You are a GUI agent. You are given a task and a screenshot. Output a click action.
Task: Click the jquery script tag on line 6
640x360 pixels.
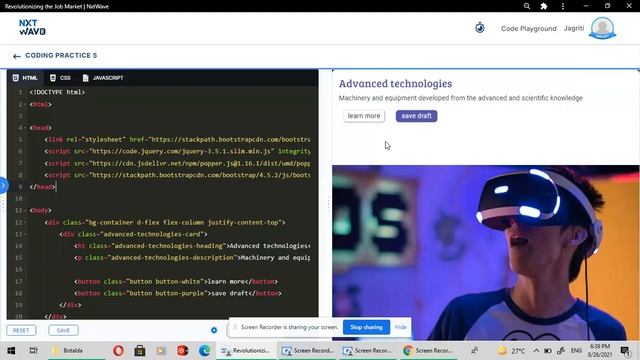(178, 151)
